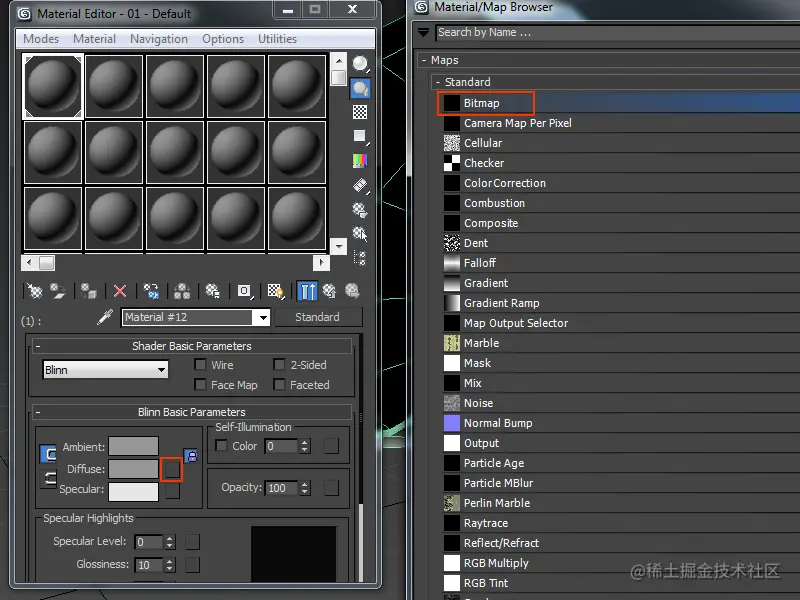The width and height of the screenshot is (800, 600).
Task: Click the Diffuse color swatch
Action: [x=134, y=469]
